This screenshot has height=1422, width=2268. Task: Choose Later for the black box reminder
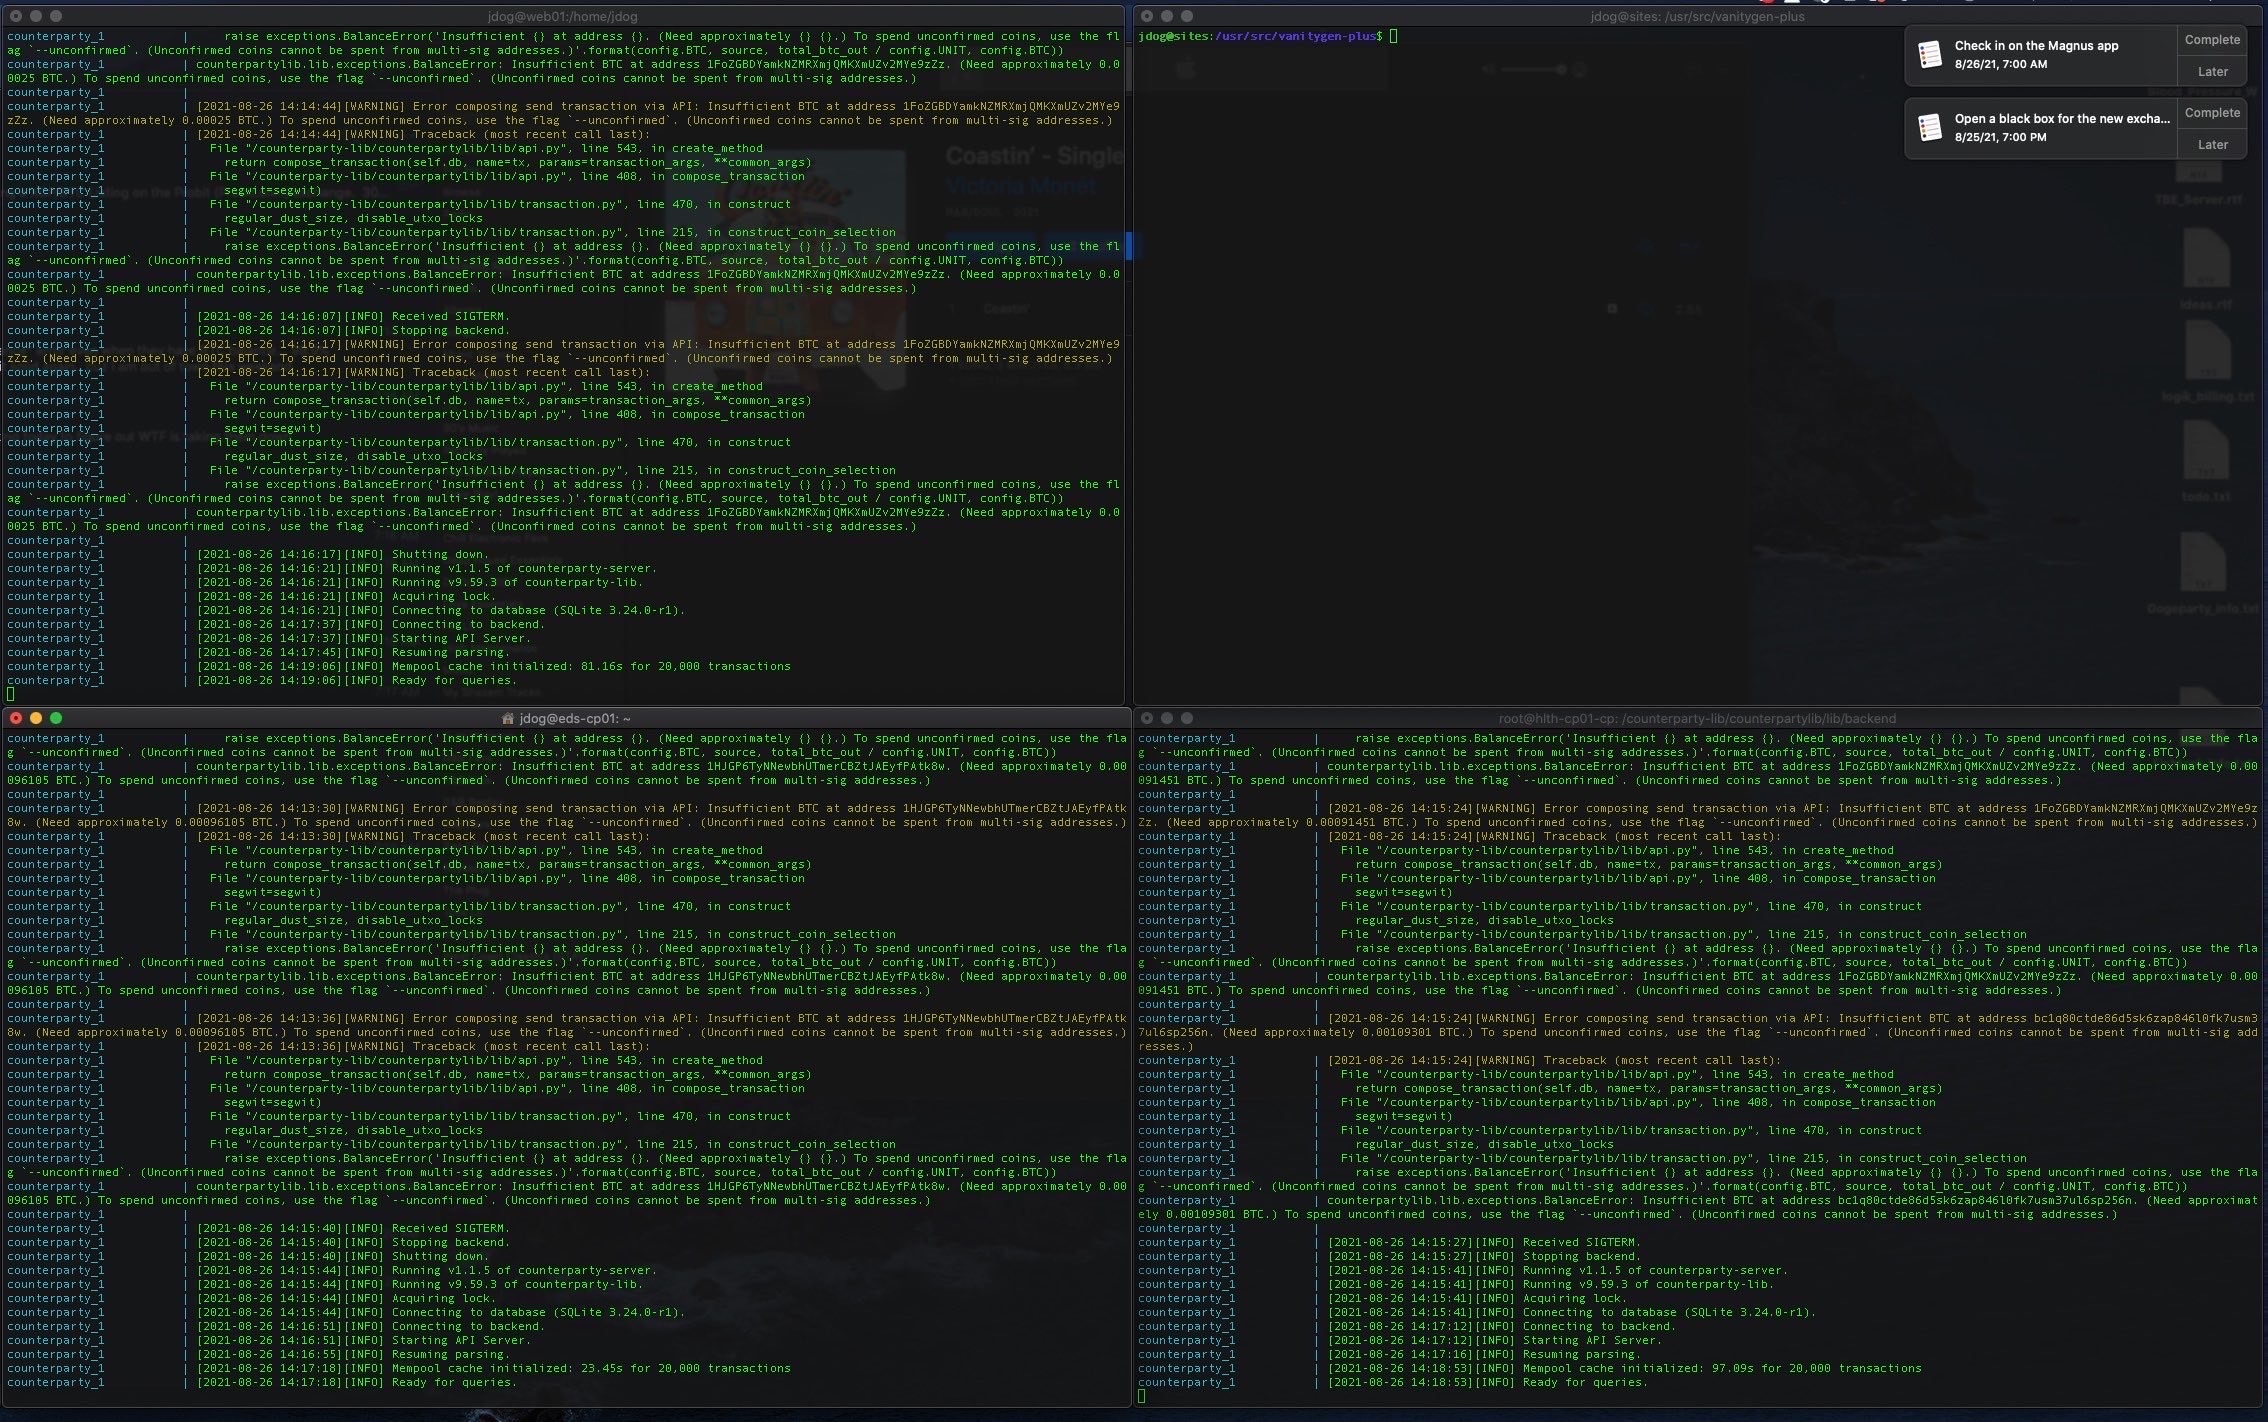click(x=2212, y=145)
